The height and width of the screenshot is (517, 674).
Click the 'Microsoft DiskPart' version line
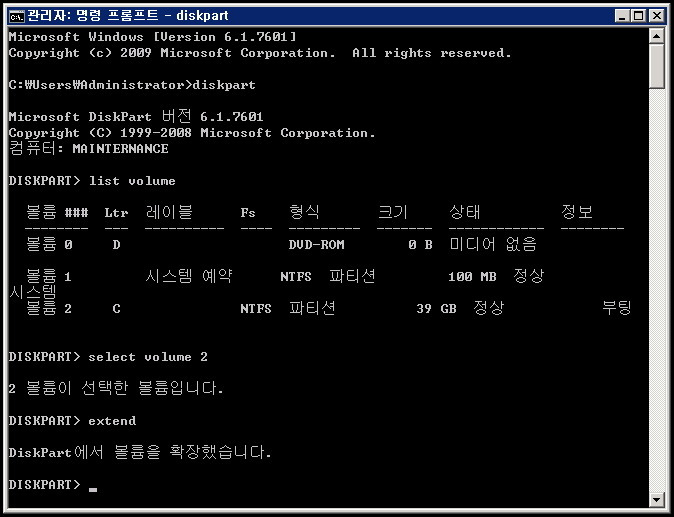point(136,116)
